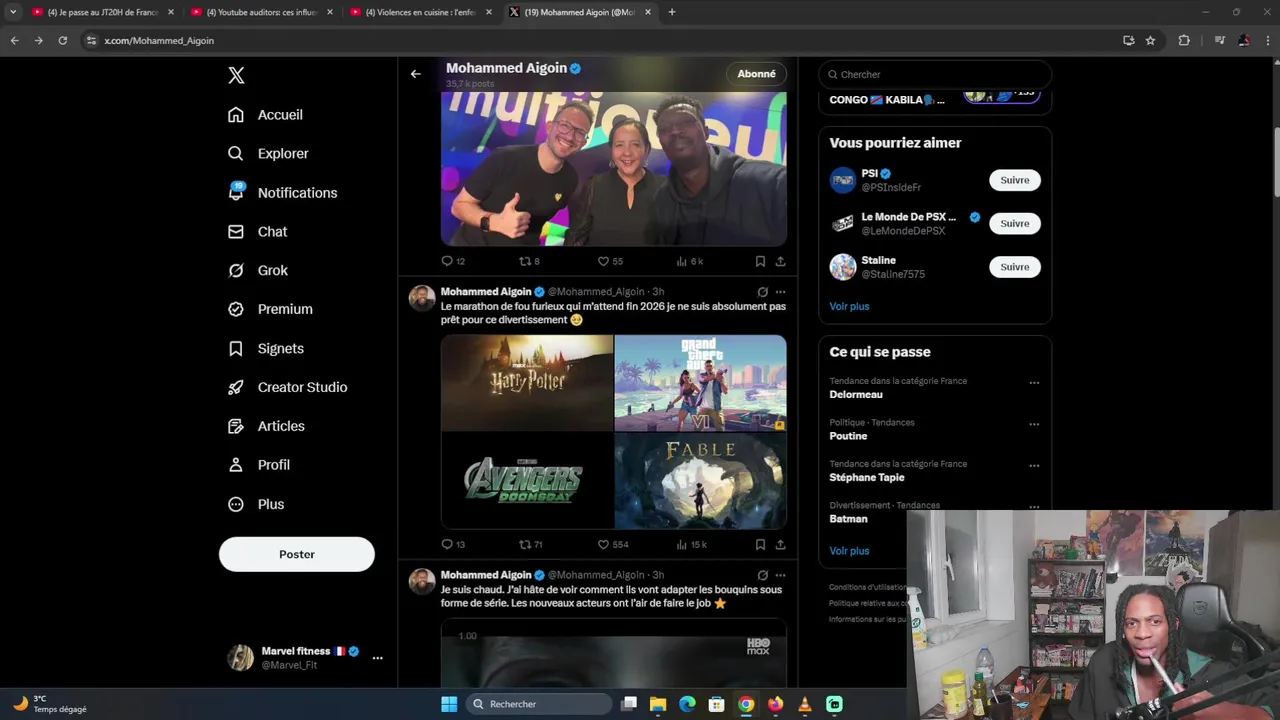This screenshot has height=720, width=1280.
Task: Follow PSI account
Action: coord(1014,181)
